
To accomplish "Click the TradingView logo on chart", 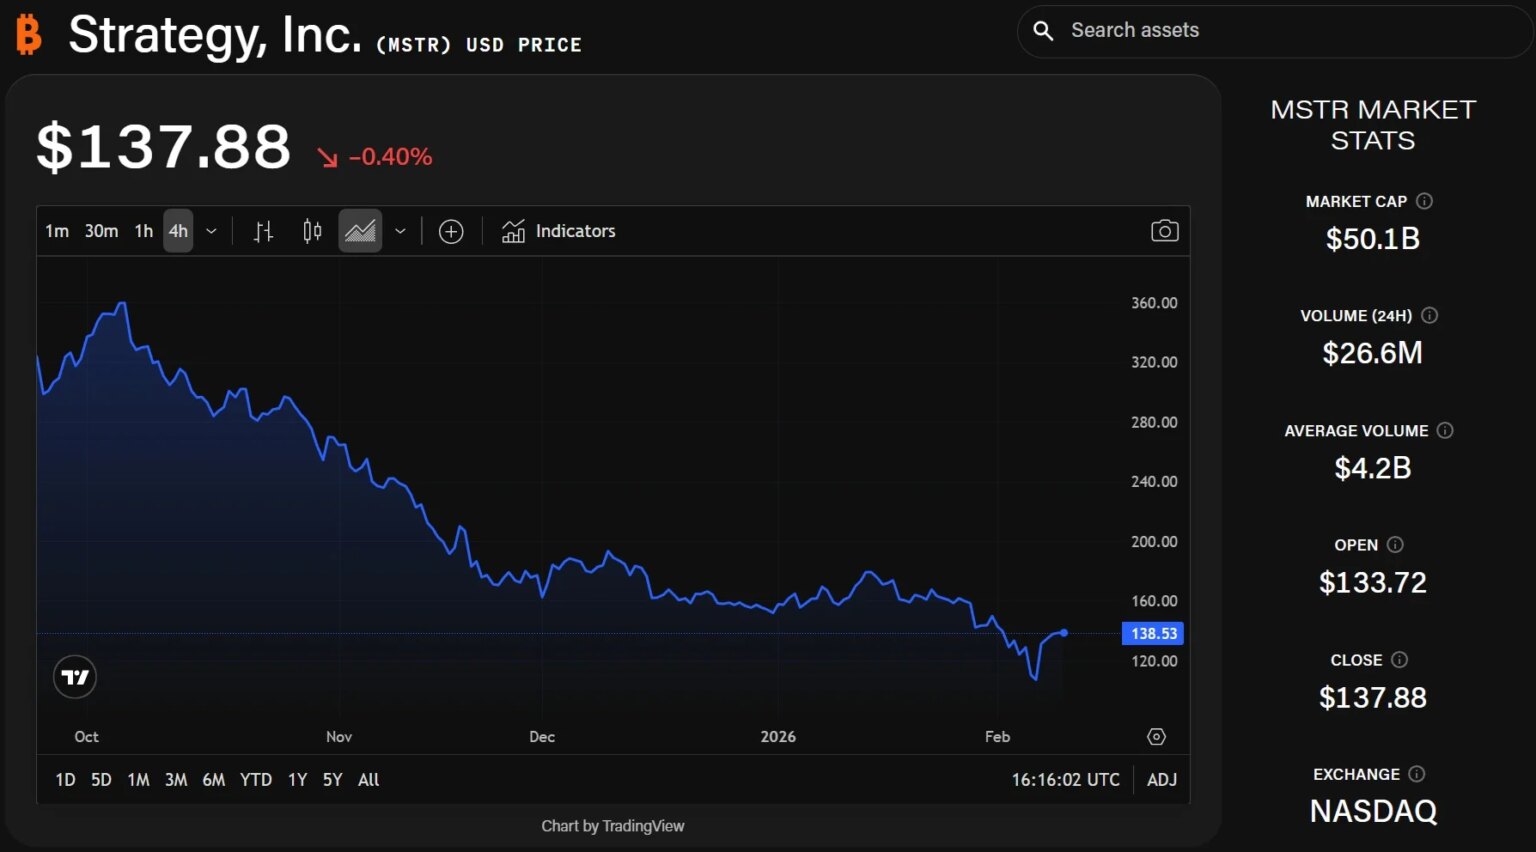I will [x=75, y=677].
